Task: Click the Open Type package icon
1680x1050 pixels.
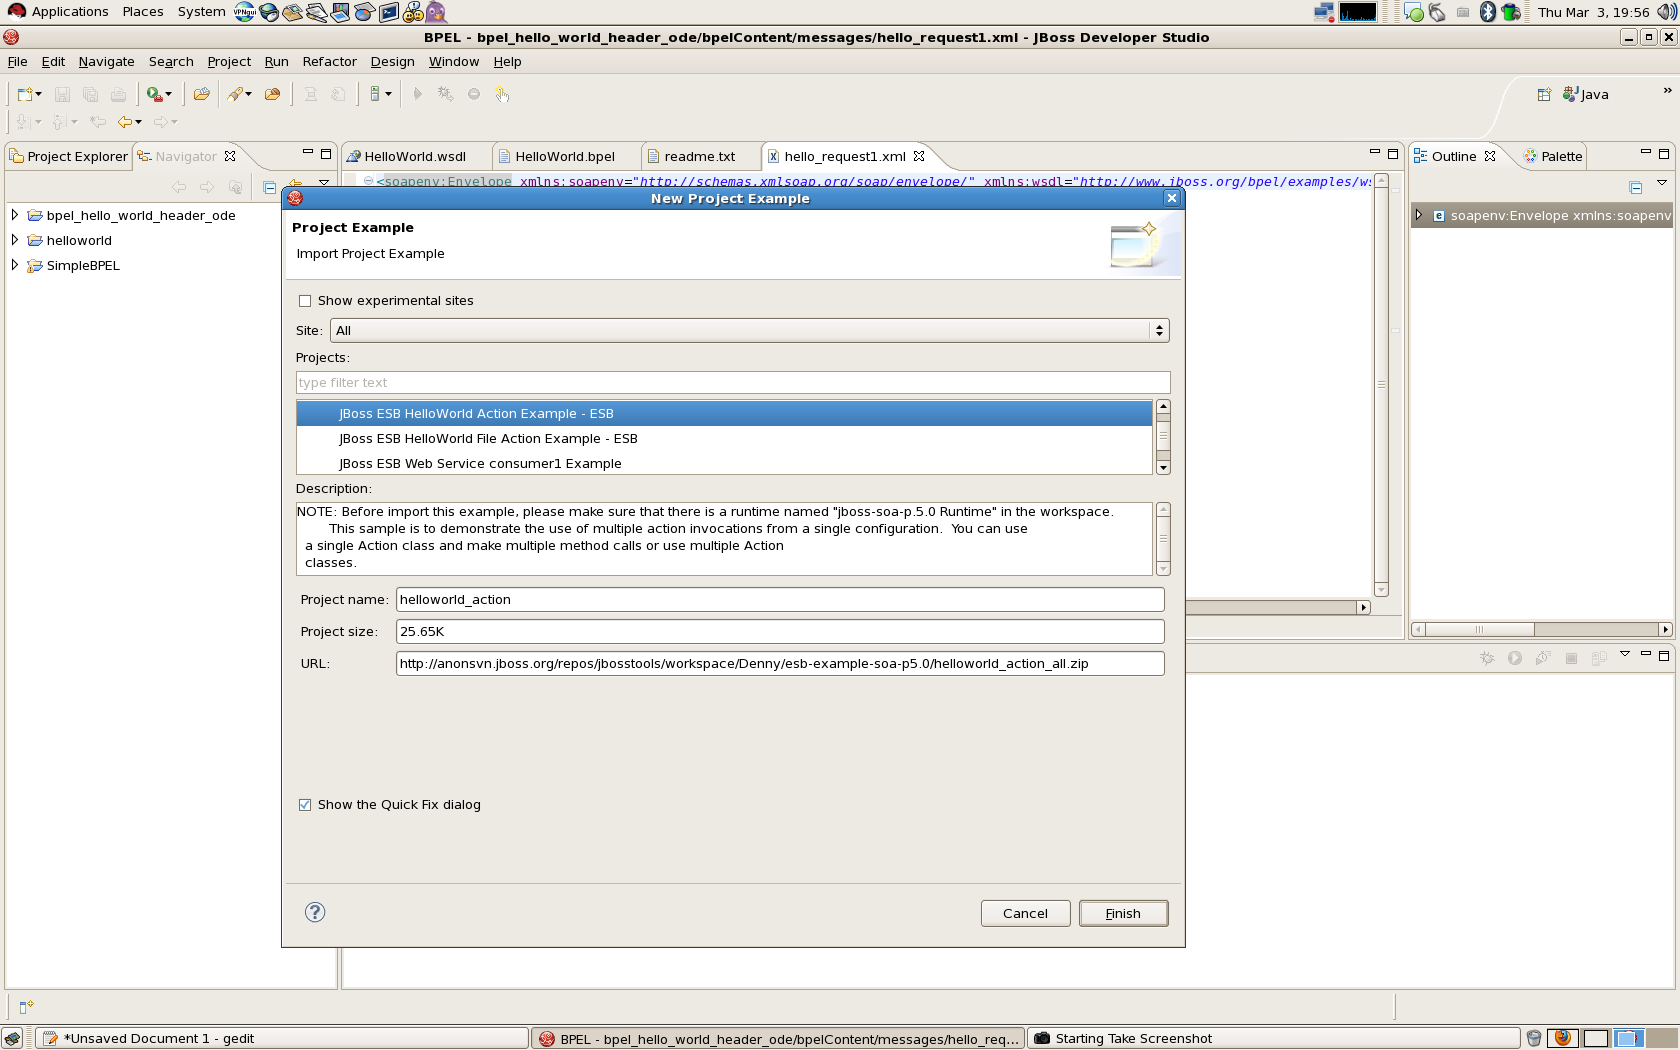Action: click(272, 94)
